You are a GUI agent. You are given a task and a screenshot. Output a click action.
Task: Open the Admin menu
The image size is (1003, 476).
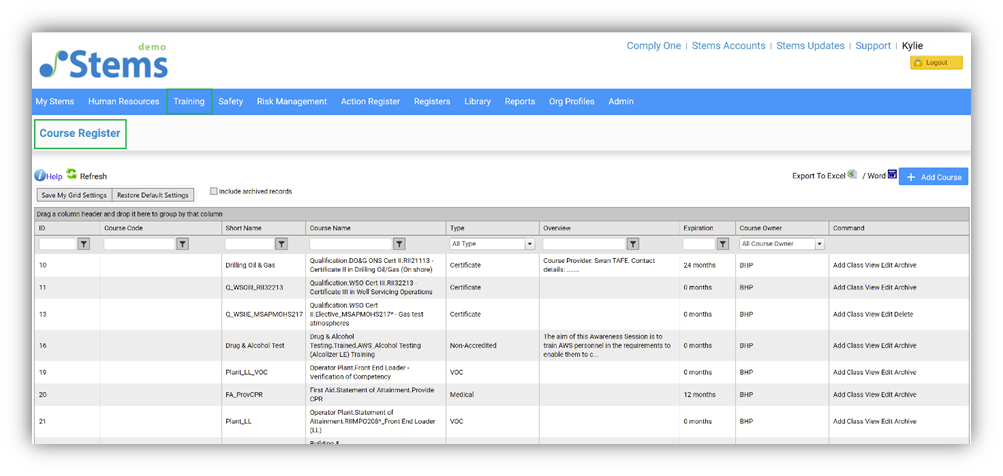pos(620,101)
